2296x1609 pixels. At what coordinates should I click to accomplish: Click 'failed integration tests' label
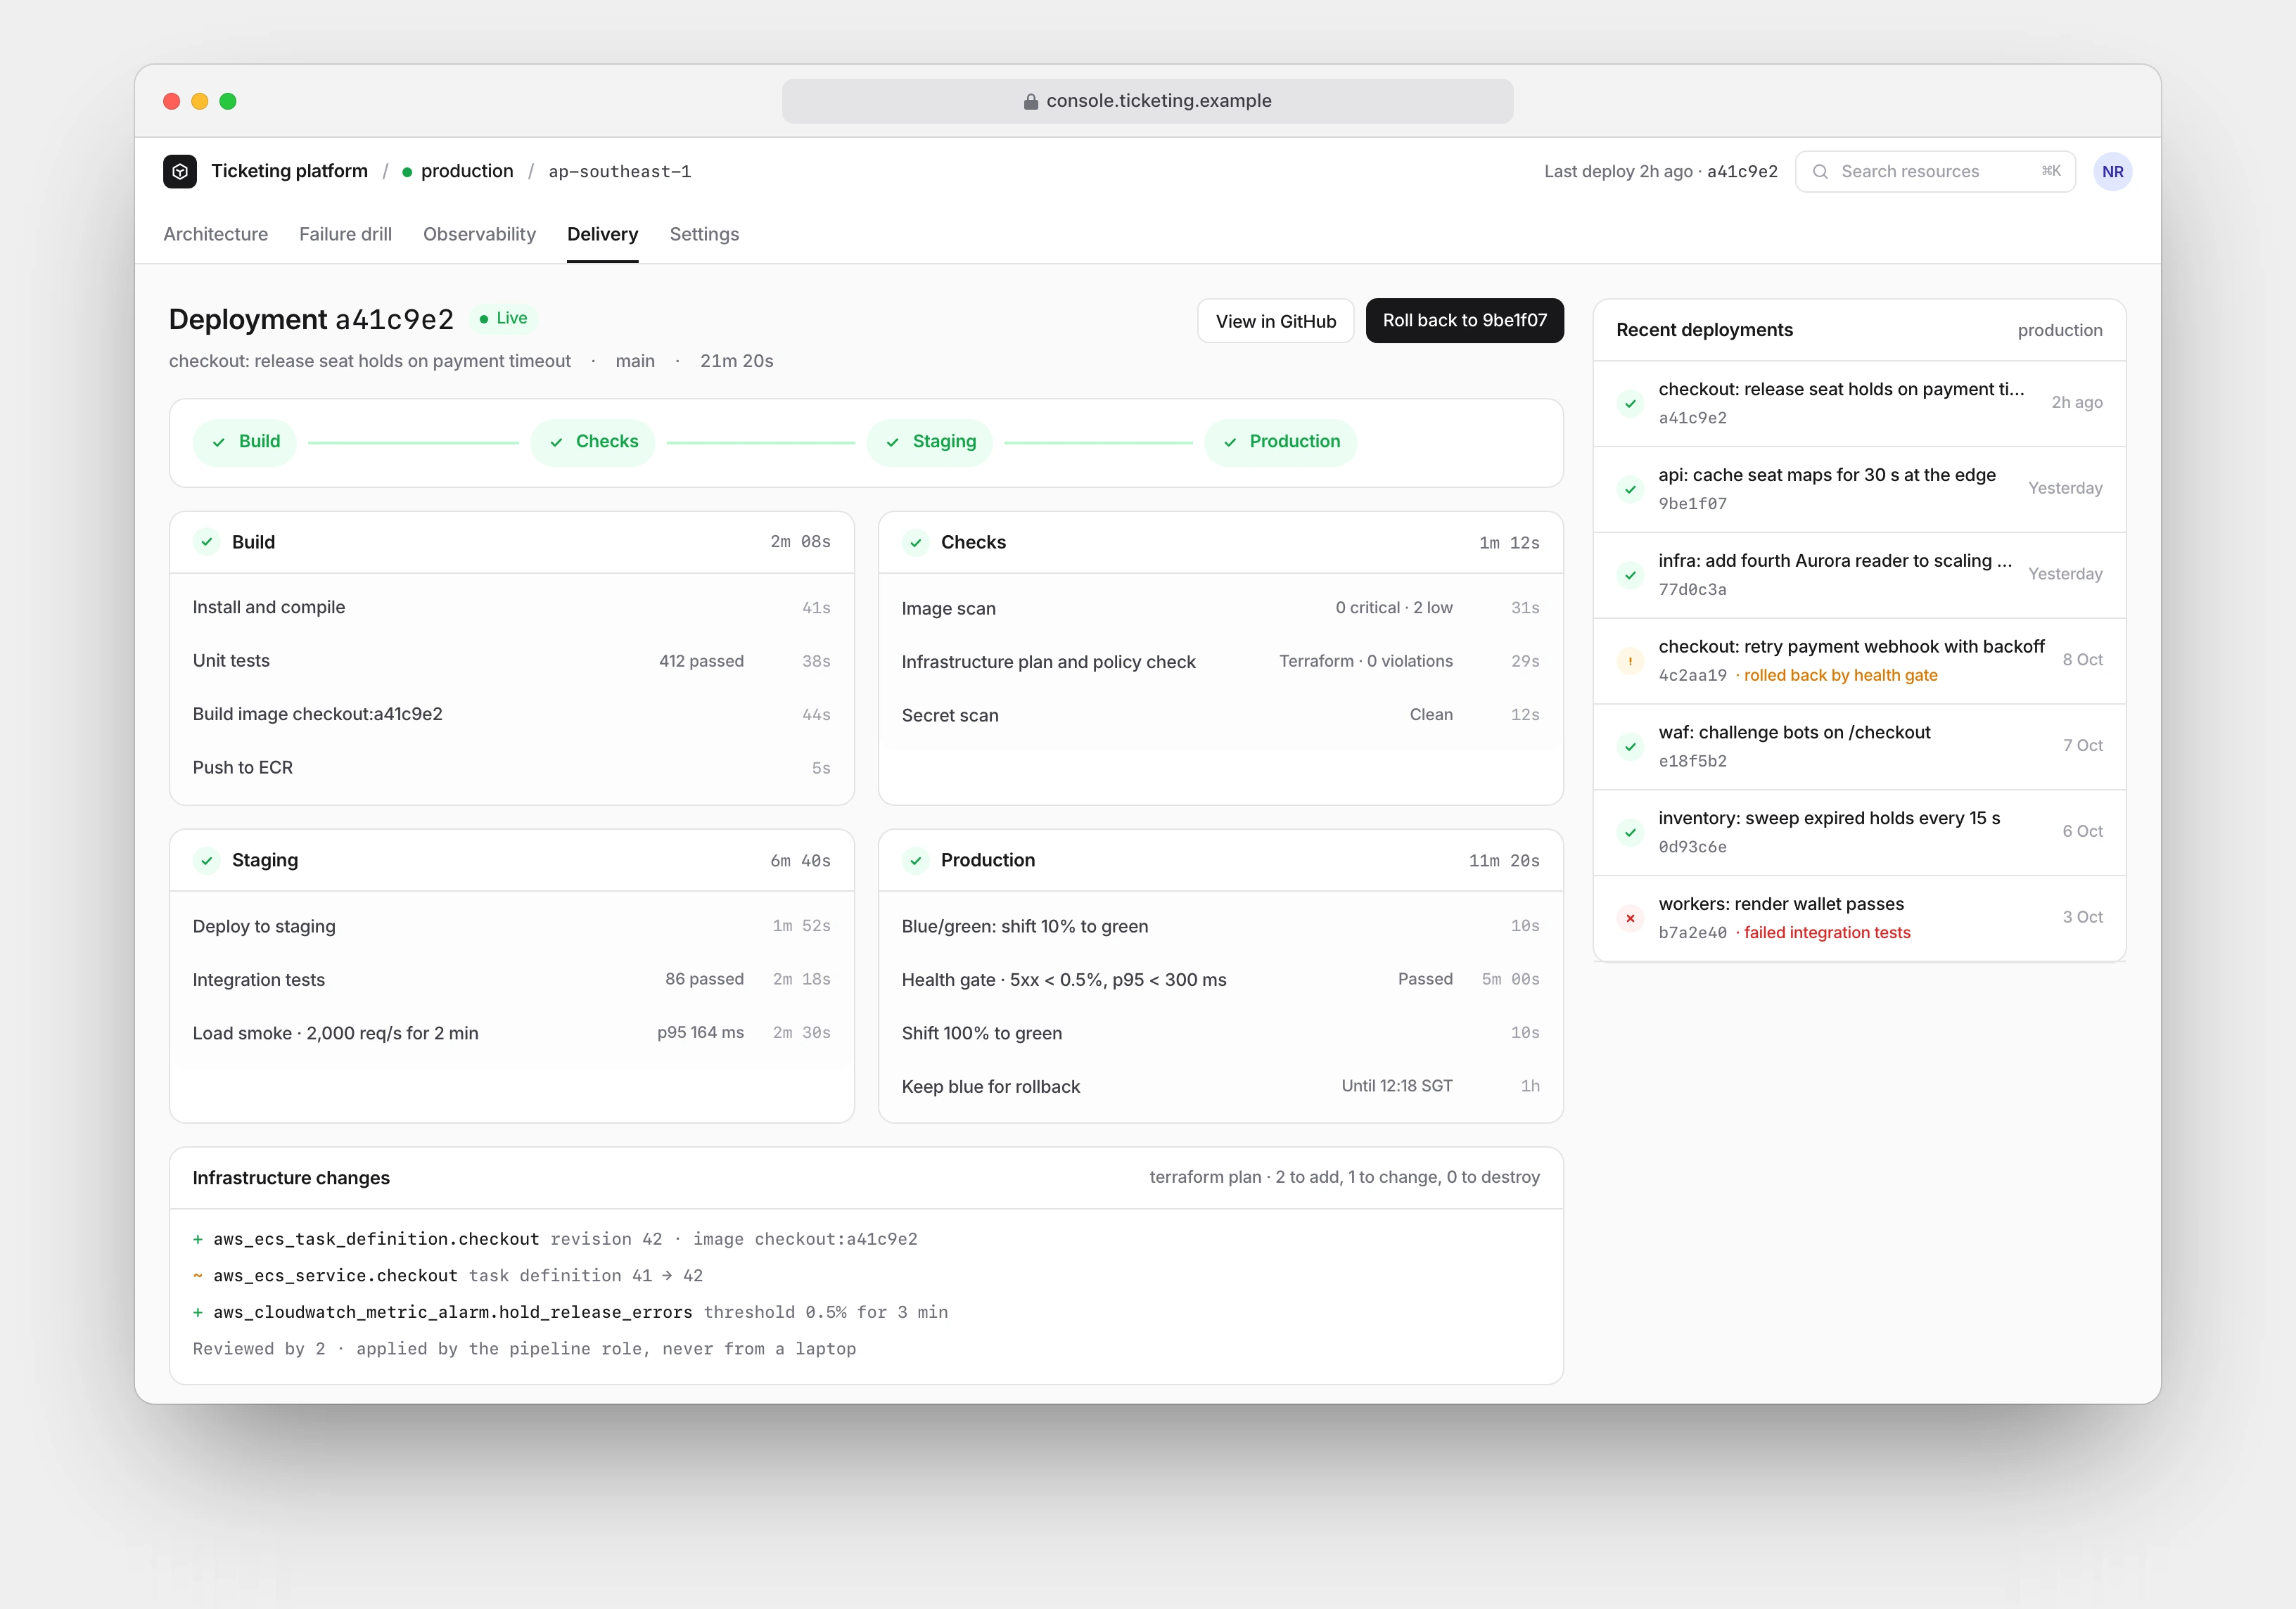[x=1827, y=933]
